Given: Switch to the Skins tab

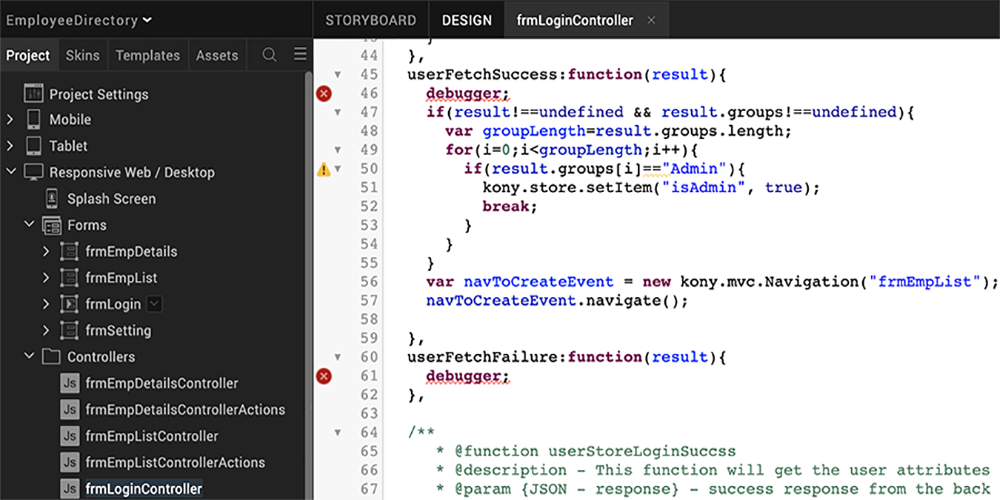Looking at the screenshot, I should coord(82,55).
